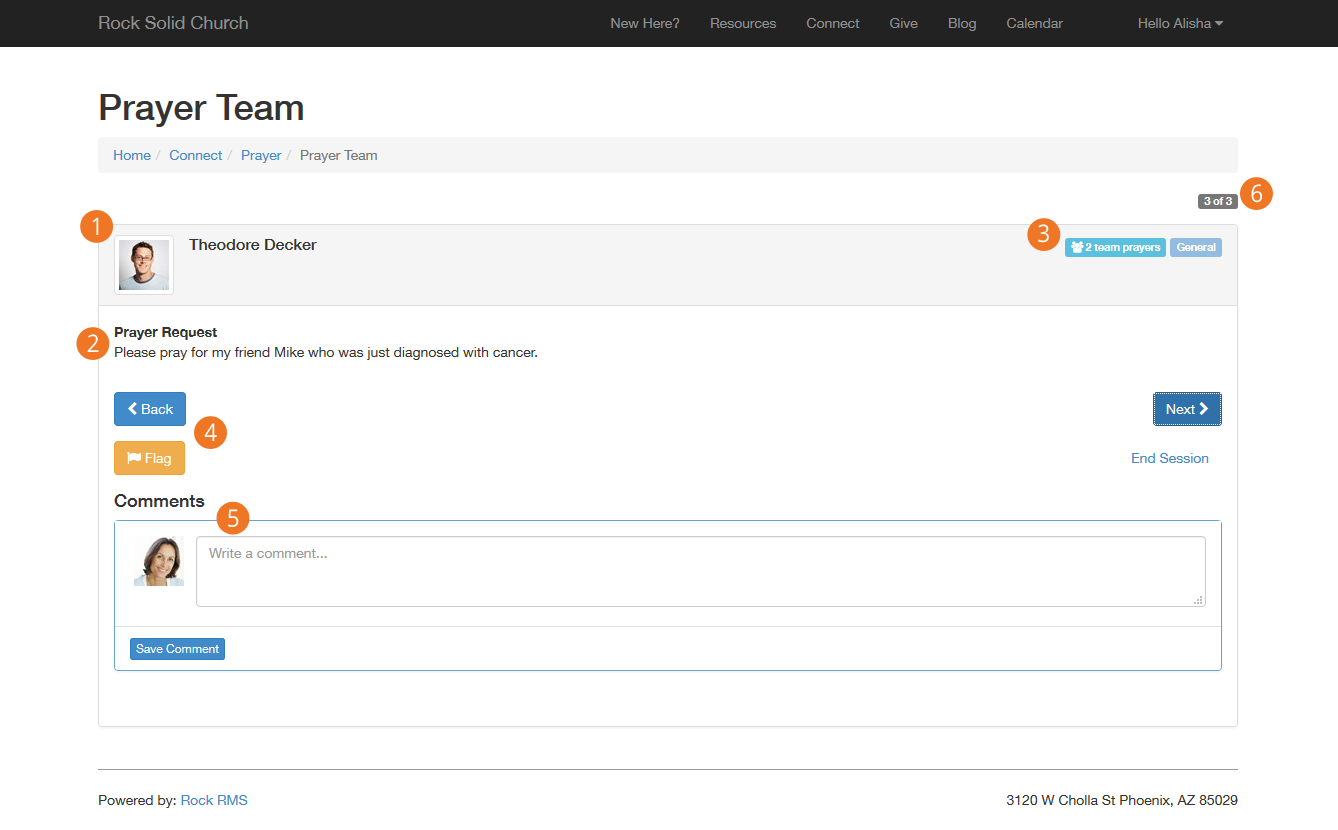This screenshot has width=1338, height=830.
Task: Click the Home breadcrumb link
Action: coord(132,155)
